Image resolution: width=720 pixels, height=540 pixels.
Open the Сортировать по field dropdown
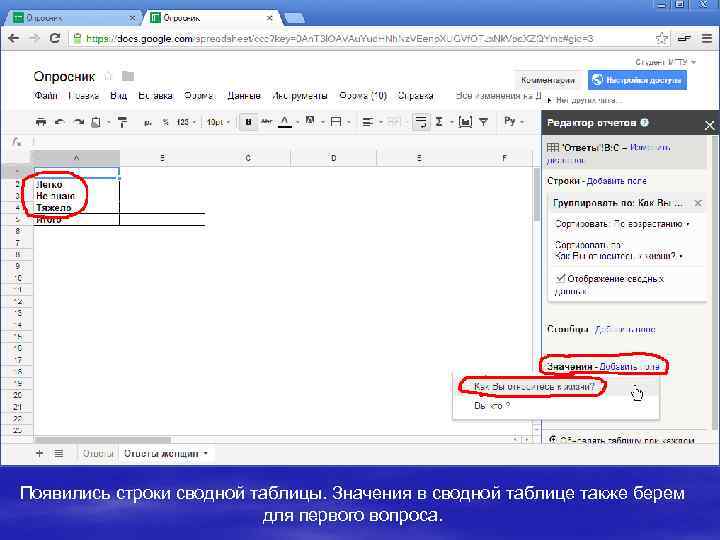pos(619,250)
